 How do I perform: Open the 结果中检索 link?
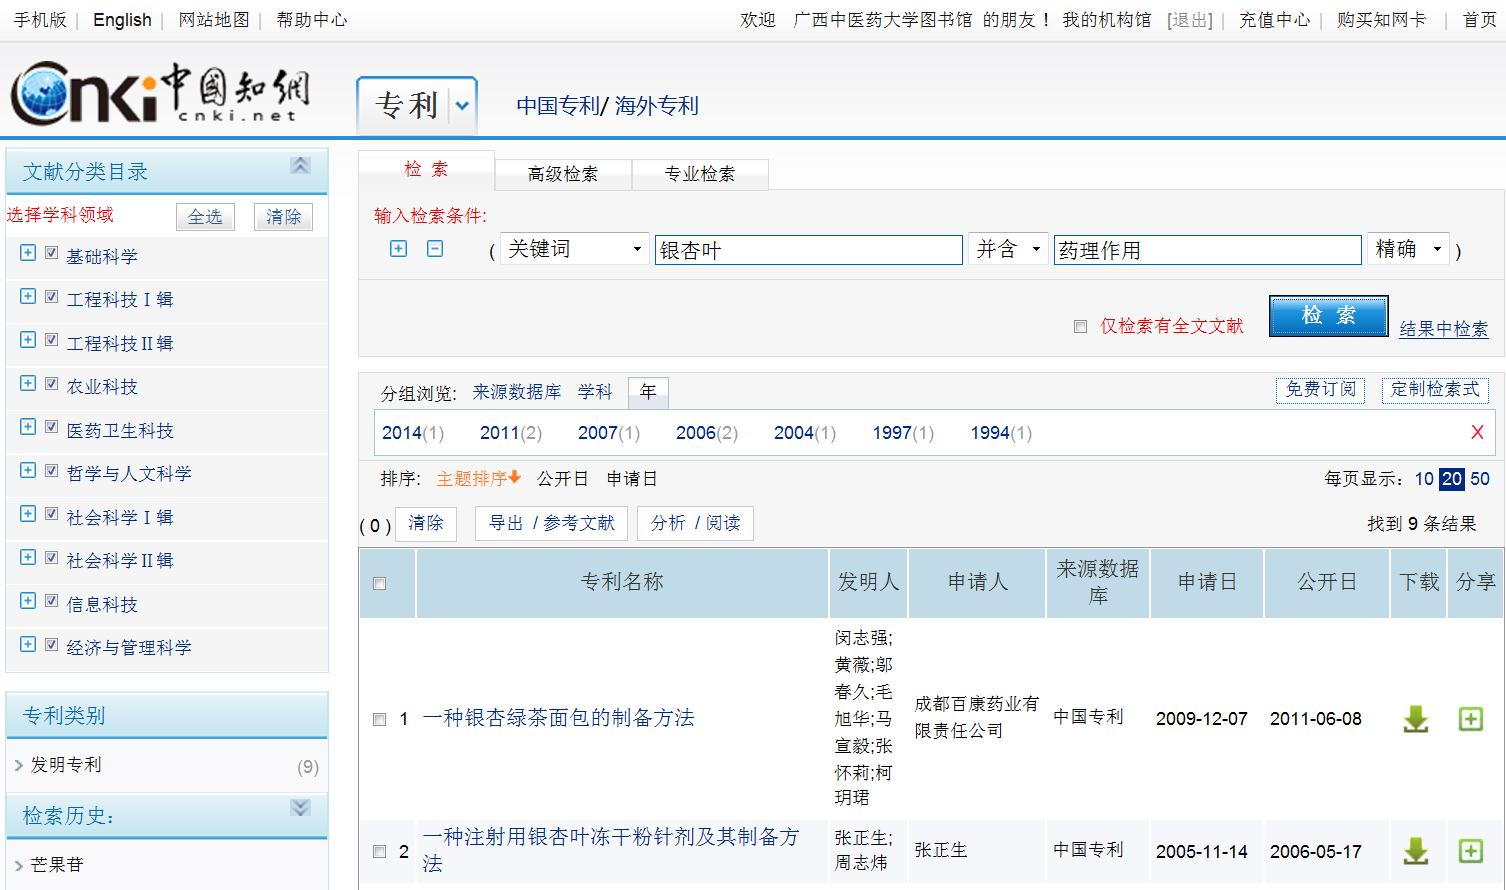pos(1443,329)
